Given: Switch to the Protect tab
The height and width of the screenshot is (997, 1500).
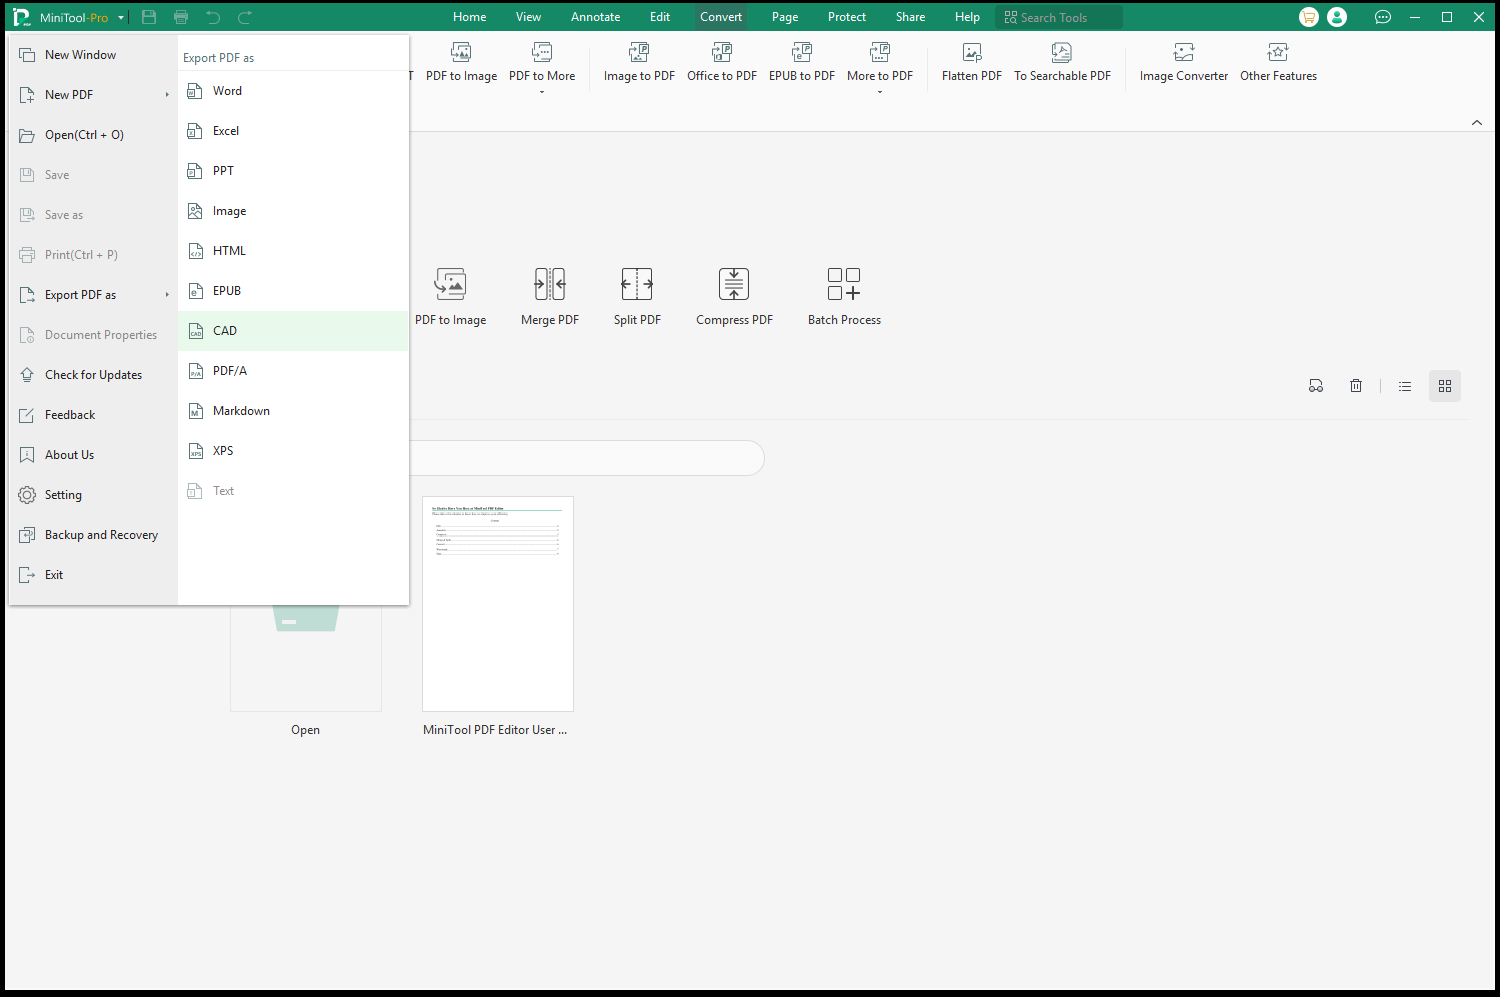Looking at the screenshot, I should click(x=847, y=17).
